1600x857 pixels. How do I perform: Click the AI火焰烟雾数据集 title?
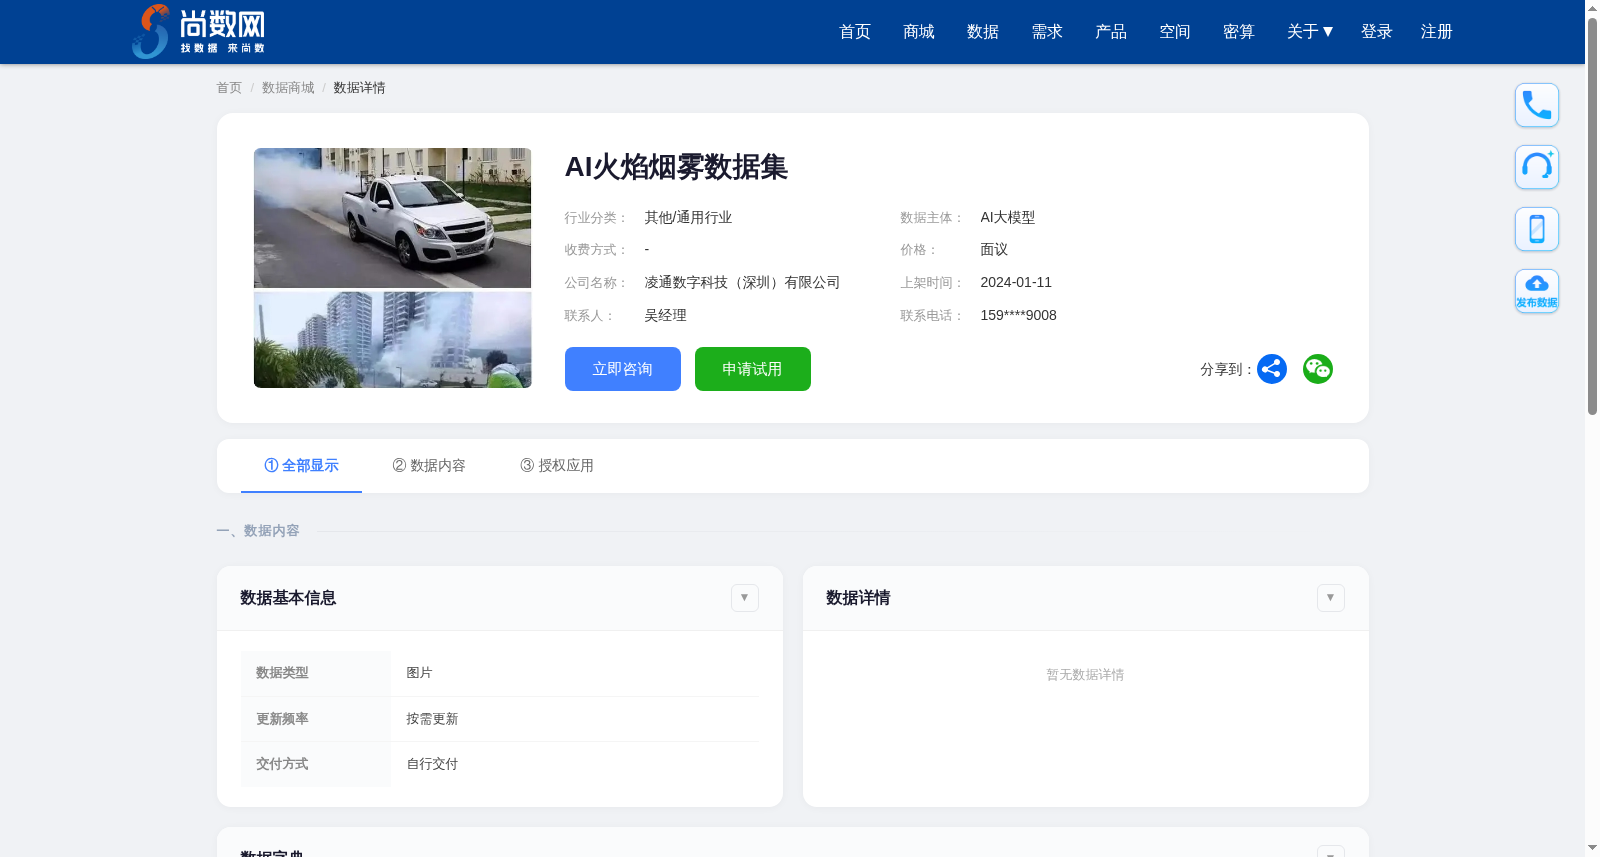coord(676,167)
